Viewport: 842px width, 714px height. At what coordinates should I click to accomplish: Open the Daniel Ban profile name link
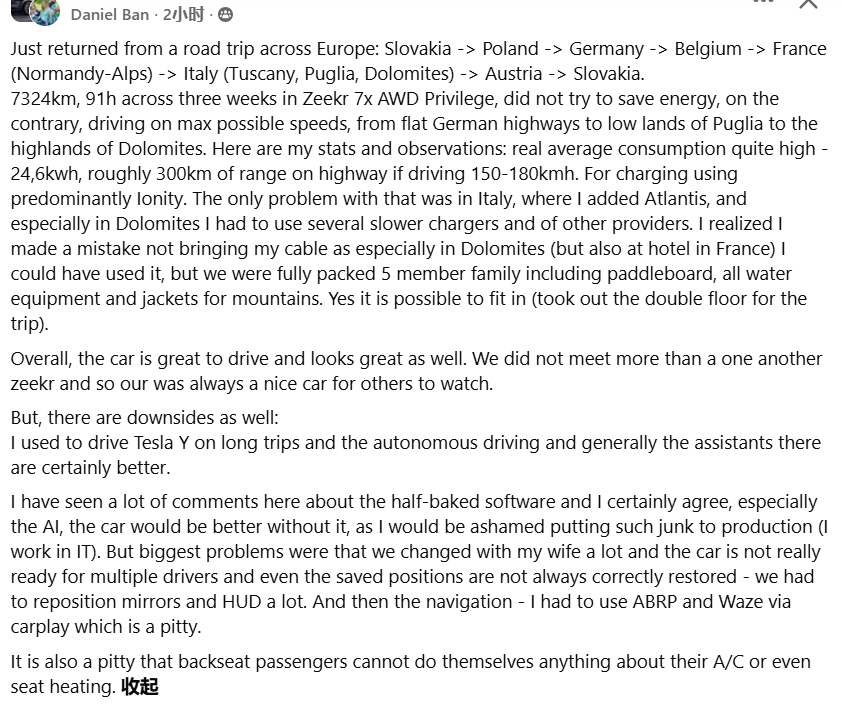click(110, 14)
